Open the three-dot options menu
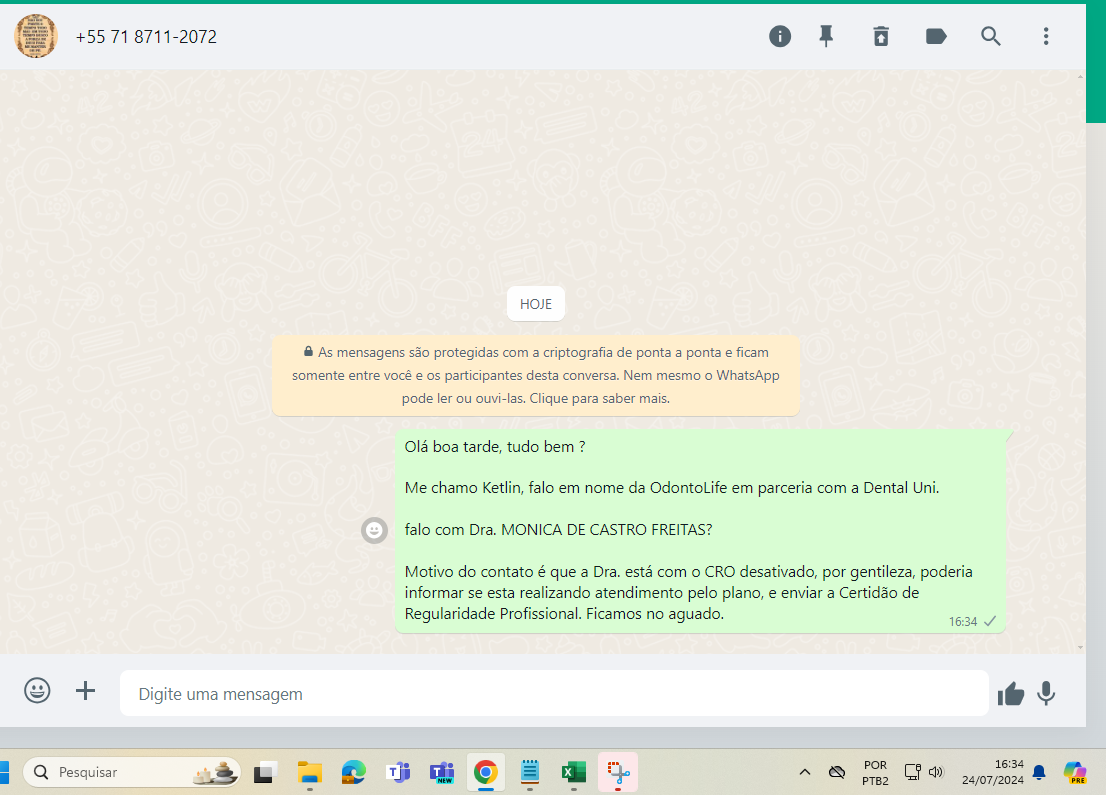Image resolution: width=1106 pixels, height=795 pixels. [1046, 36]
